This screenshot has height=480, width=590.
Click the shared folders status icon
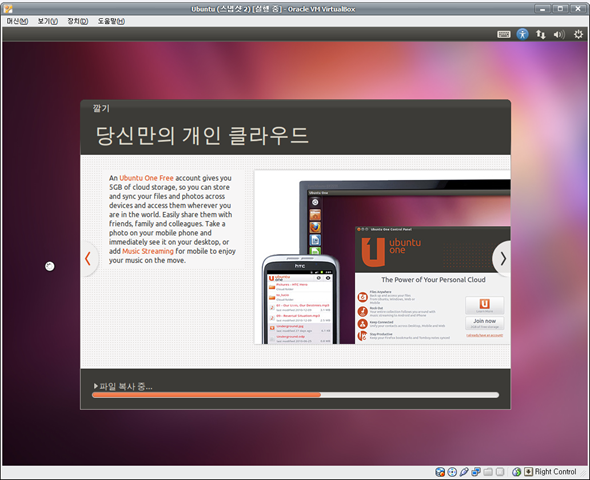tap(488, 472)
